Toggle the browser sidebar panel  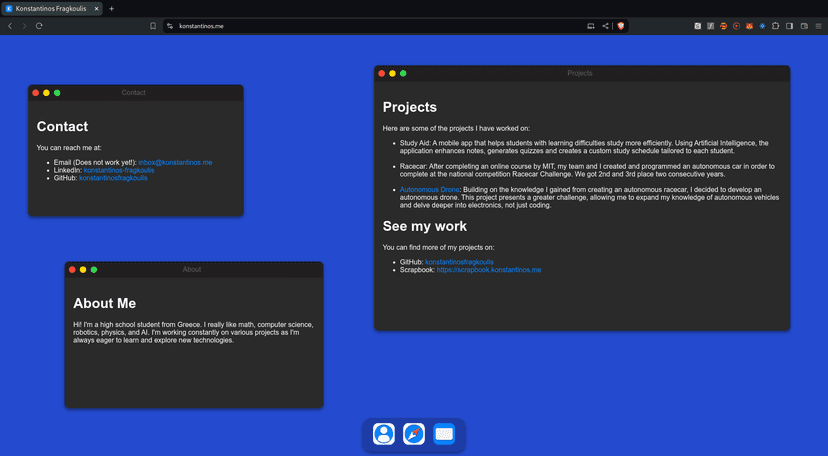[790, 26]
